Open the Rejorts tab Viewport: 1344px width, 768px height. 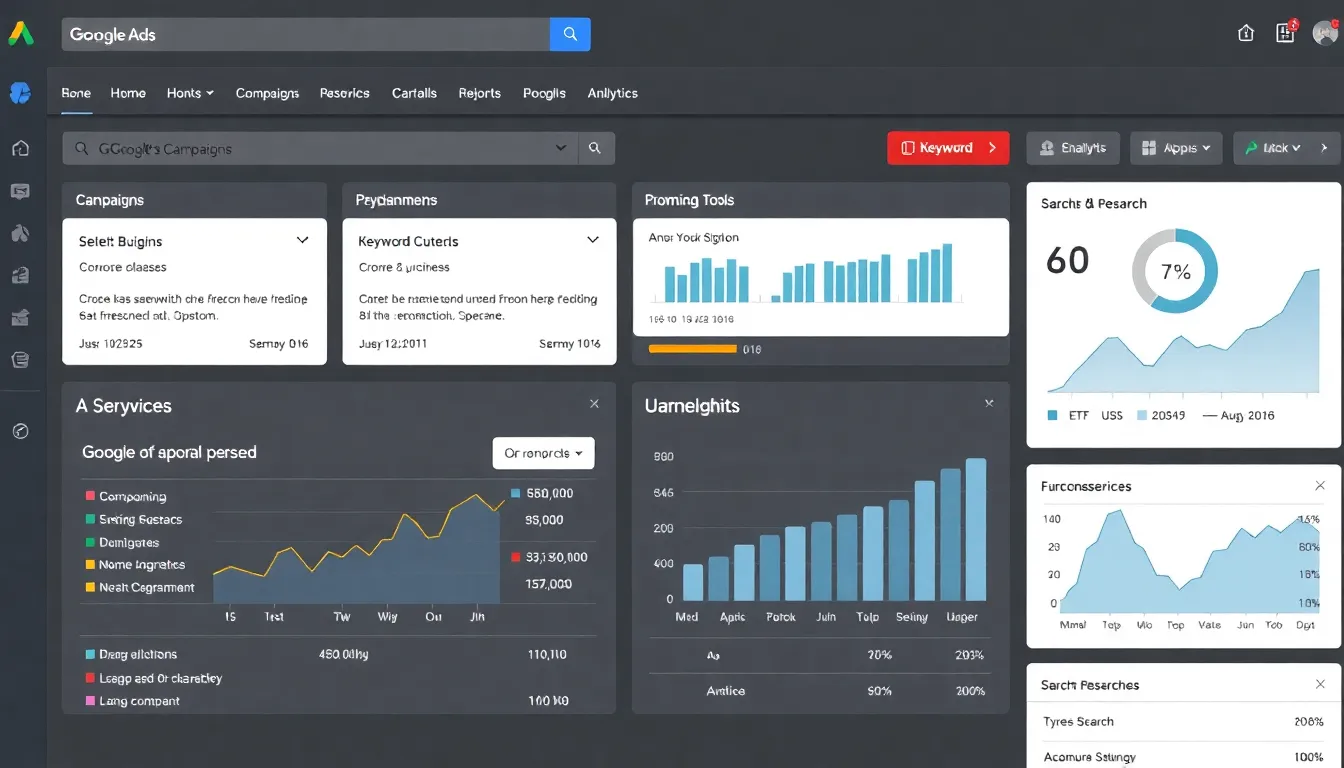479,93
